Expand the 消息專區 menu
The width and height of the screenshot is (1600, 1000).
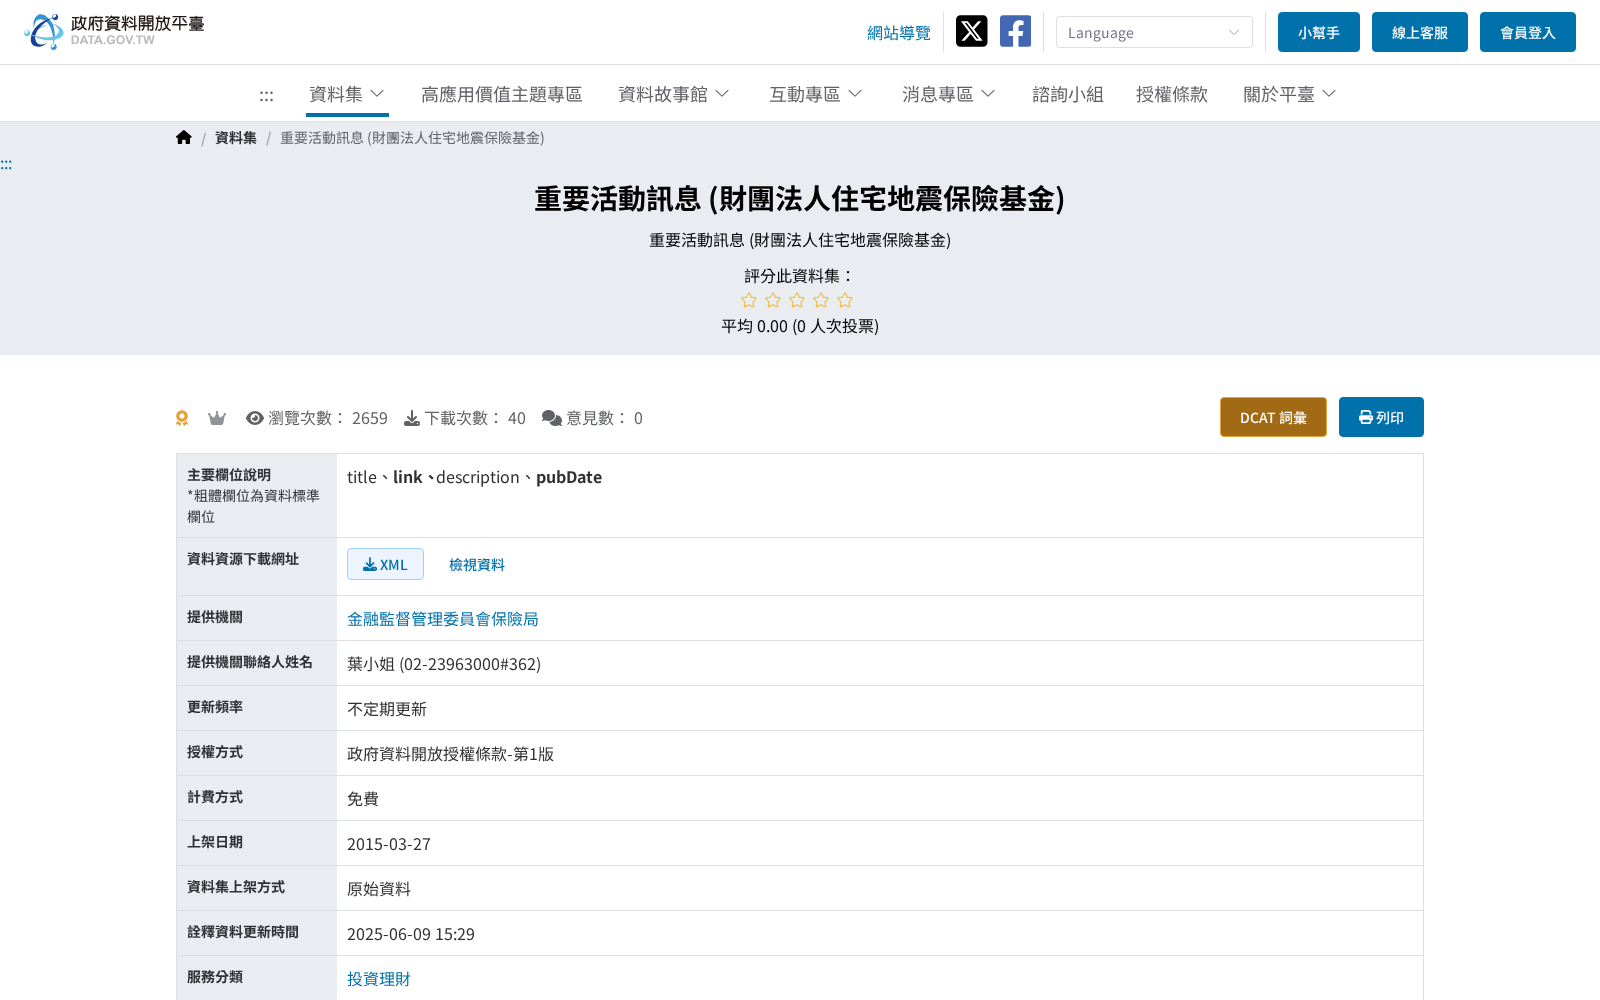coord(948,94)
